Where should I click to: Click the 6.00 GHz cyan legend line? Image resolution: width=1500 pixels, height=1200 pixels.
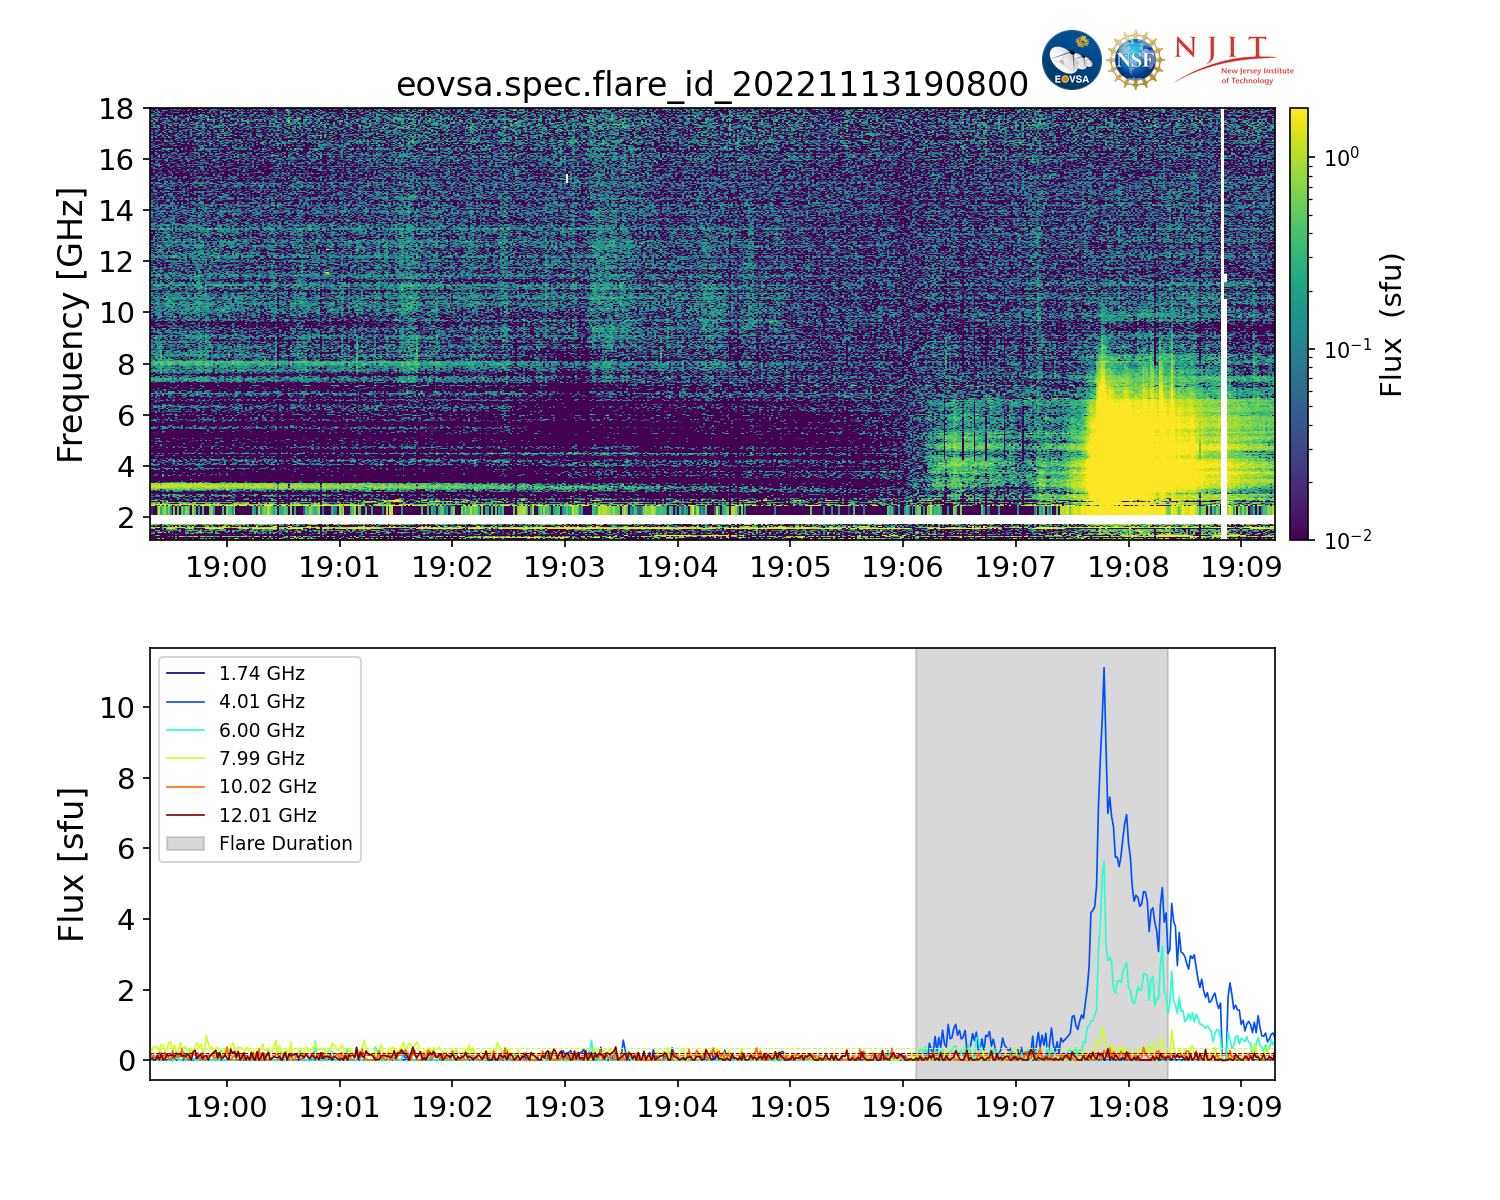click(x=185, y=731)
